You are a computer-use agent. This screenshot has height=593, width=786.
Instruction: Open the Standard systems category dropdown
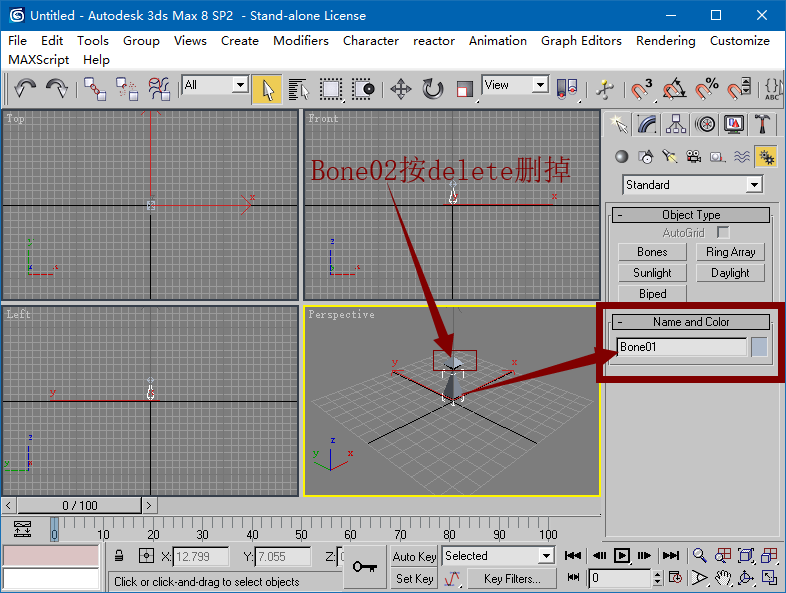point(753,185)
